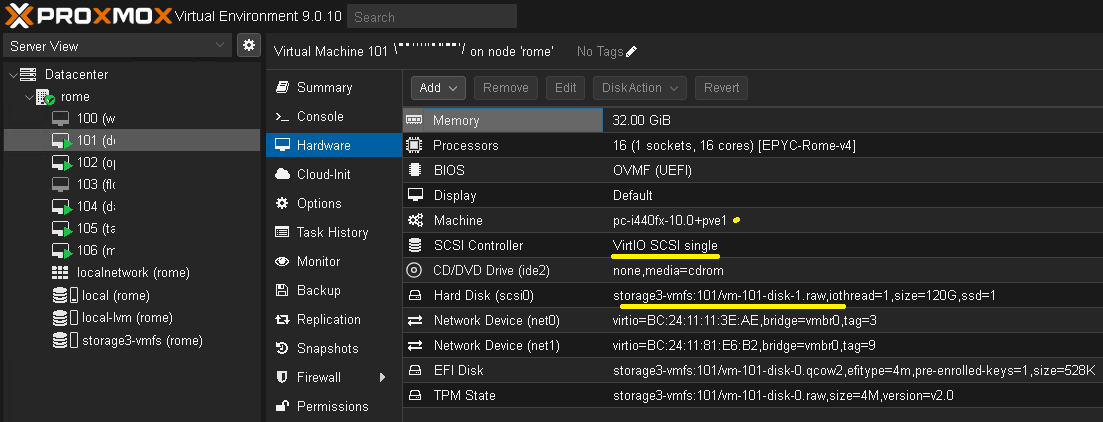Click the CD/DVD Drive disc icon
Viewport: 1103px width, 422px height.
(414, 271)
